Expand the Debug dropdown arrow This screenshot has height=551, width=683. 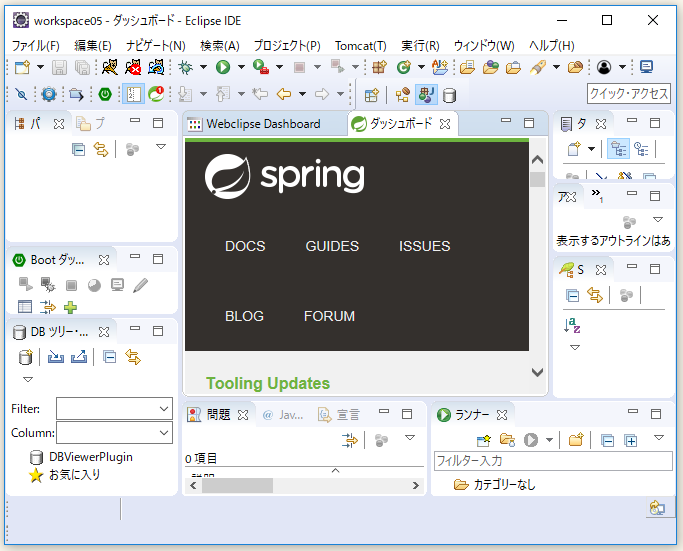(203, 67)
